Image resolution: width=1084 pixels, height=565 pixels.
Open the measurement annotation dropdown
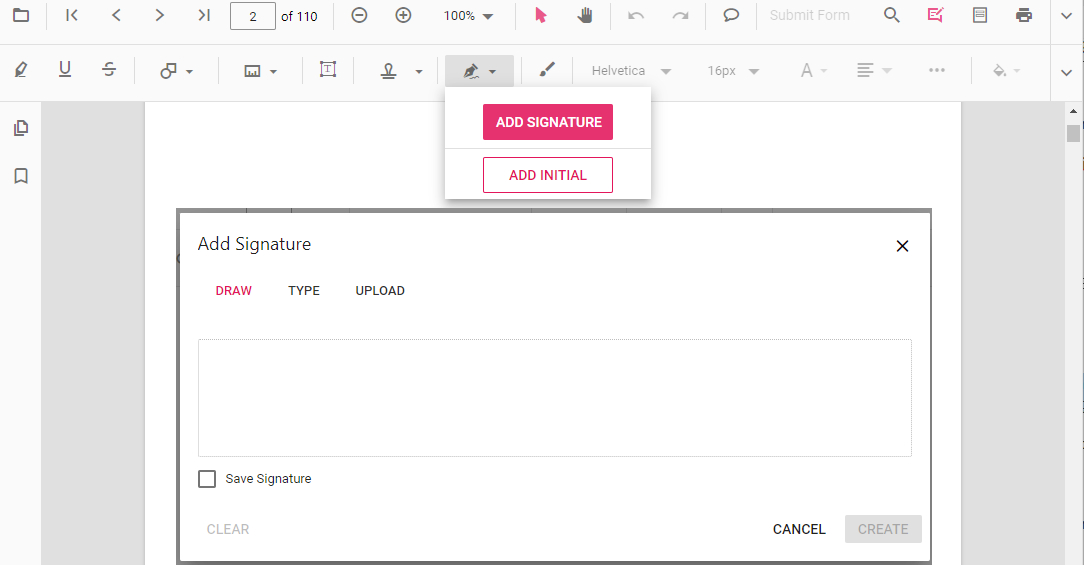point(261,71)
